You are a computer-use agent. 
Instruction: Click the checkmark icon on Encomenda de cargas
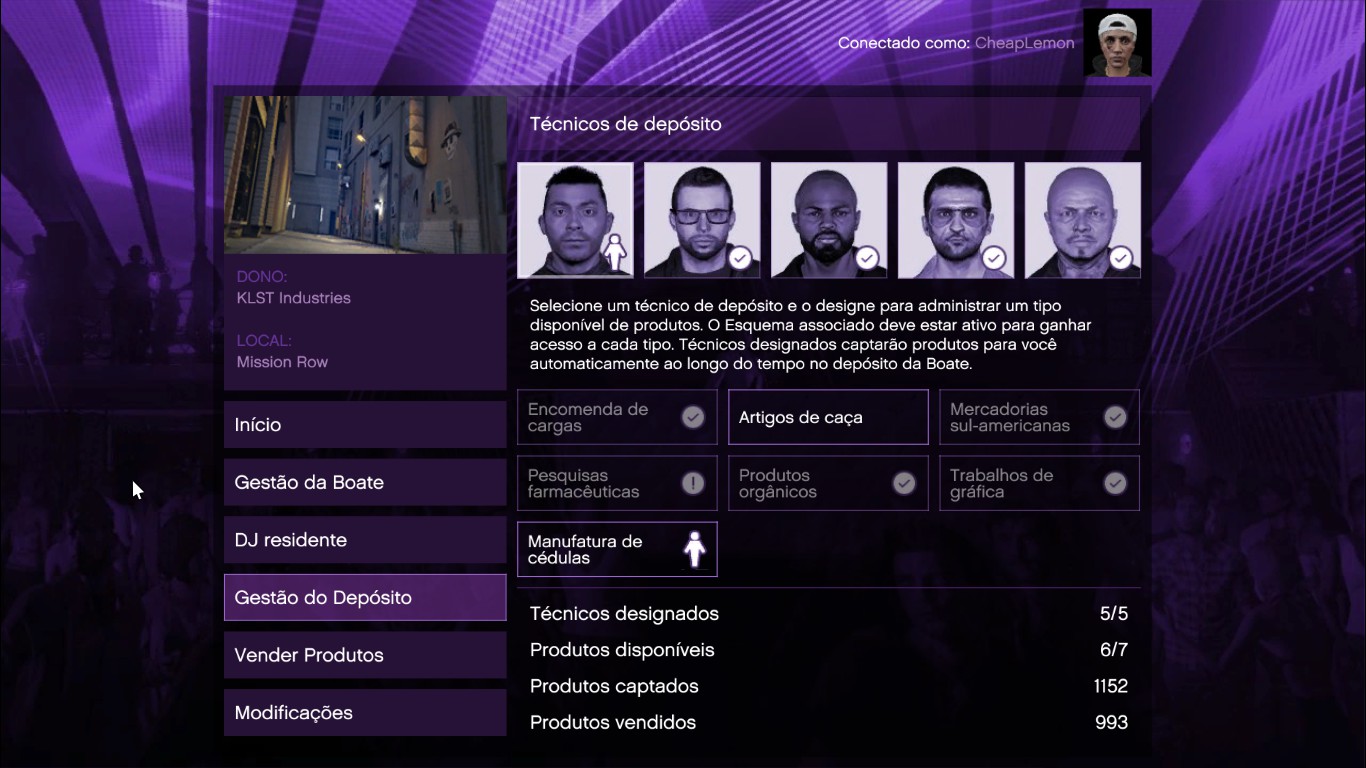[693, 417]
